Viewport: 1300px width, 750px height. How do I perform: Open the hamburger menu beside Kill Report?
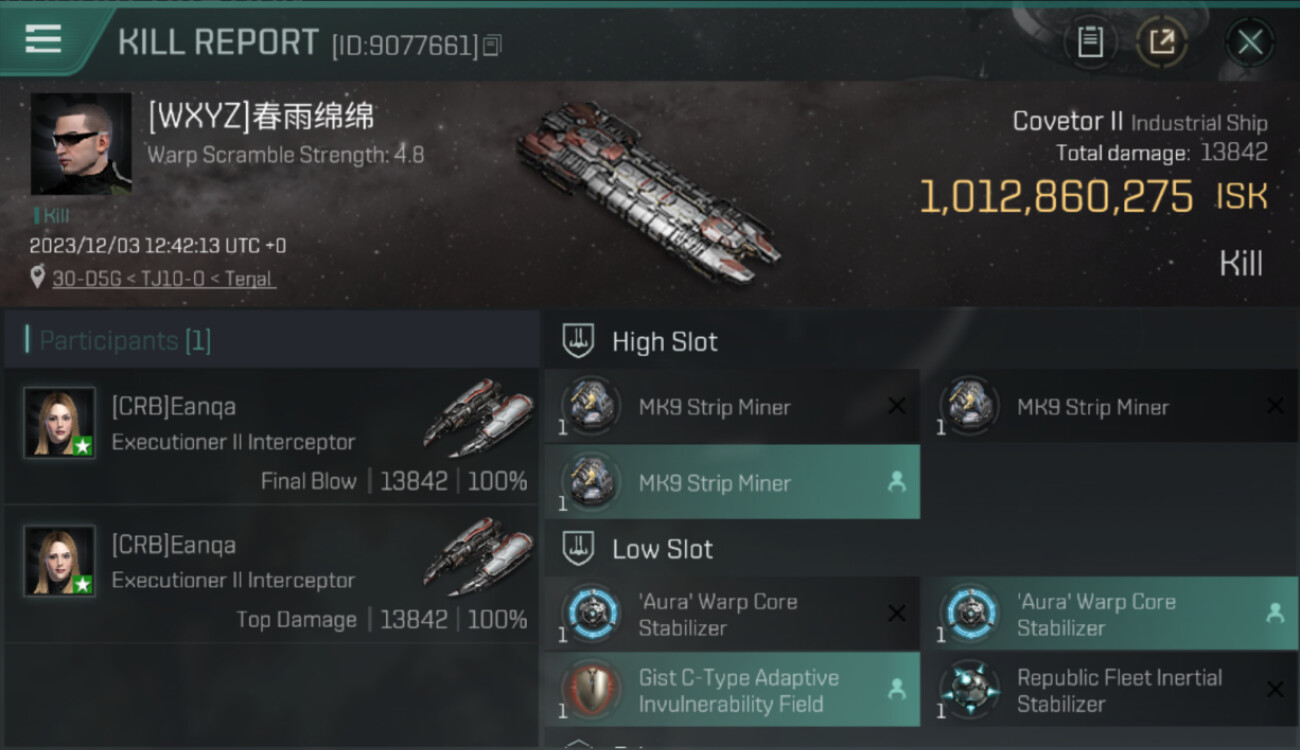43,39
